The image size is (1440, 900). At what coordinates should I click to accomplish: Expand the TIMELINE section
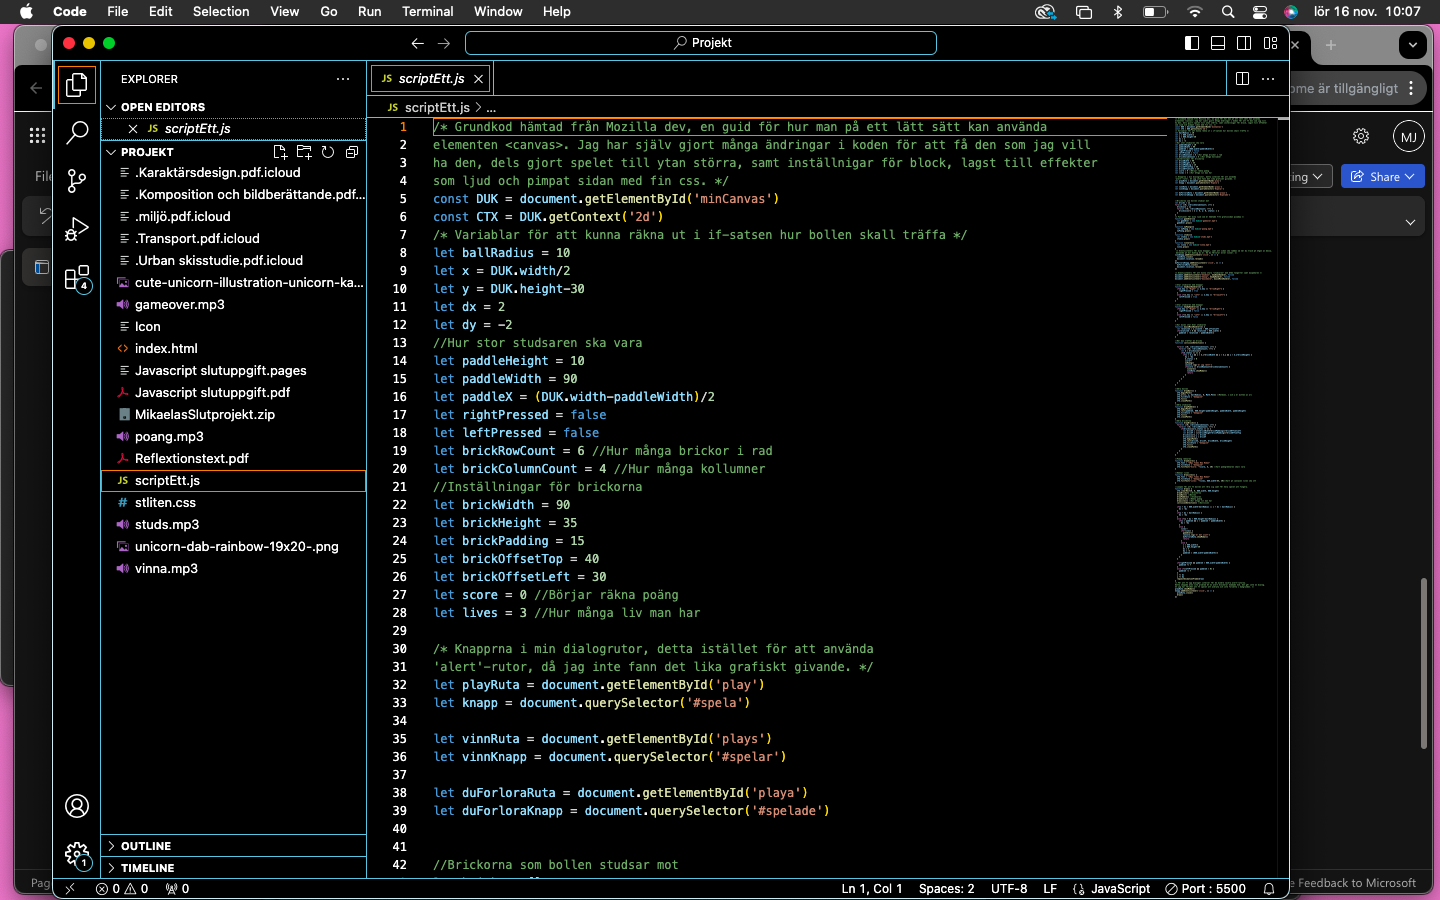click(x=147, y=868)
